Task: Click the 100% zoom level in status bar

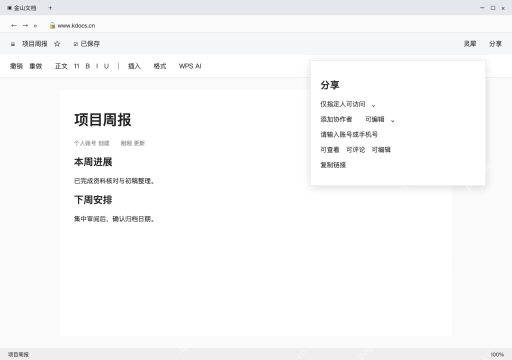Action: pyautogui.click(x=497, y=354)
